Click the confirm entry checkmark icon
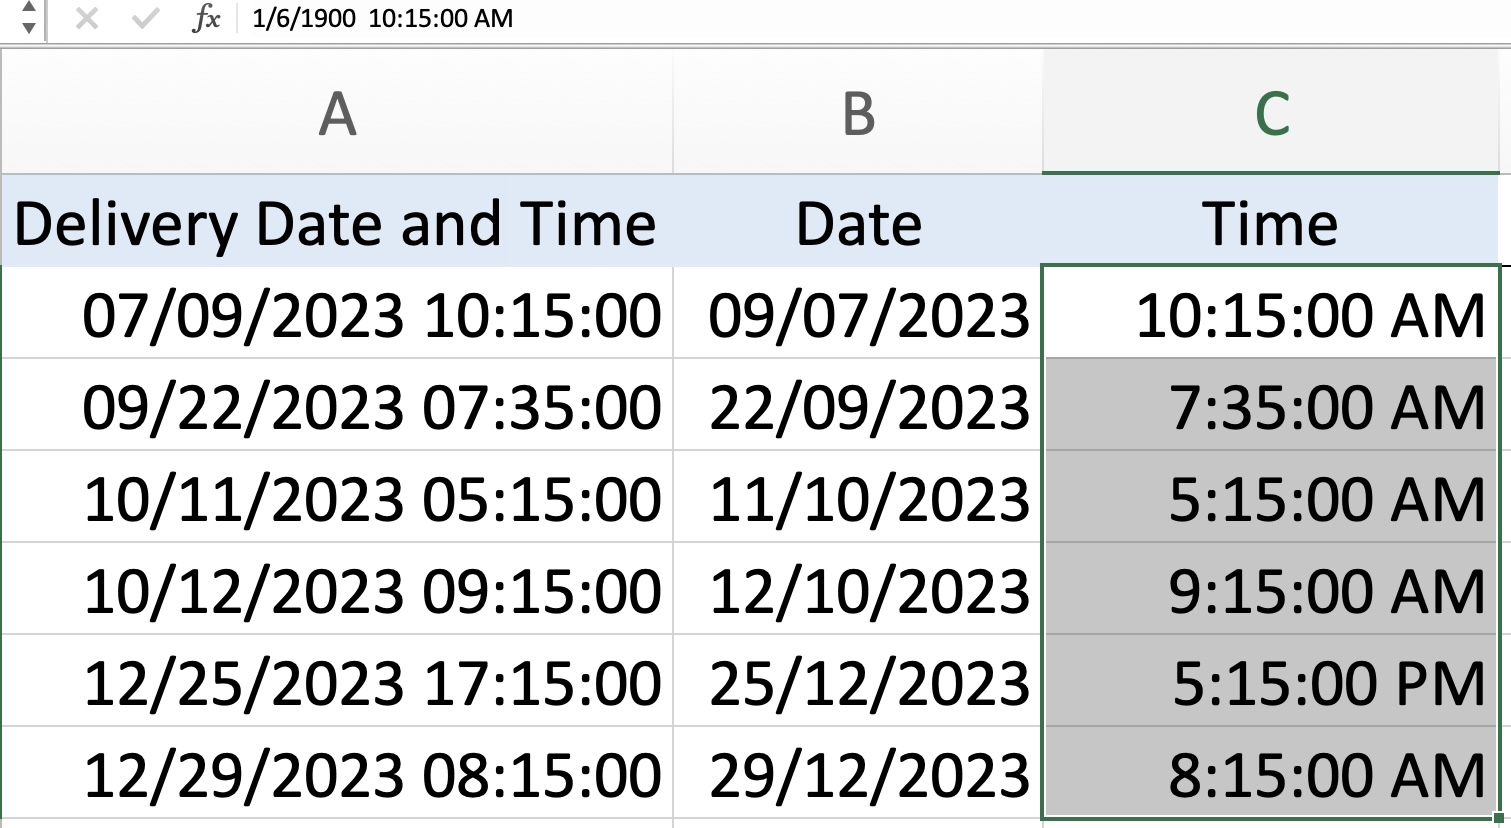The height and width of the screenshot is (828, 1511). pos(146,19)
